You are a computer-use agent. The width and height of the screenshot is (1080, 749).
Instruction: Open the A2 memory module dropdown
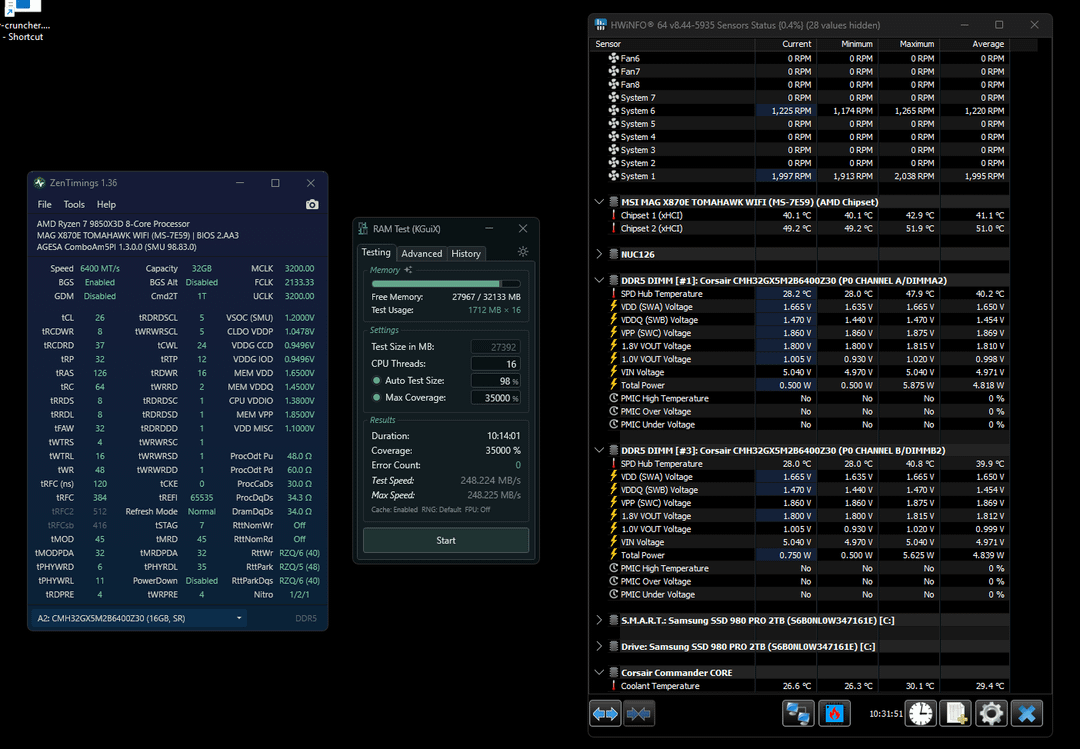tap(138, 618)
